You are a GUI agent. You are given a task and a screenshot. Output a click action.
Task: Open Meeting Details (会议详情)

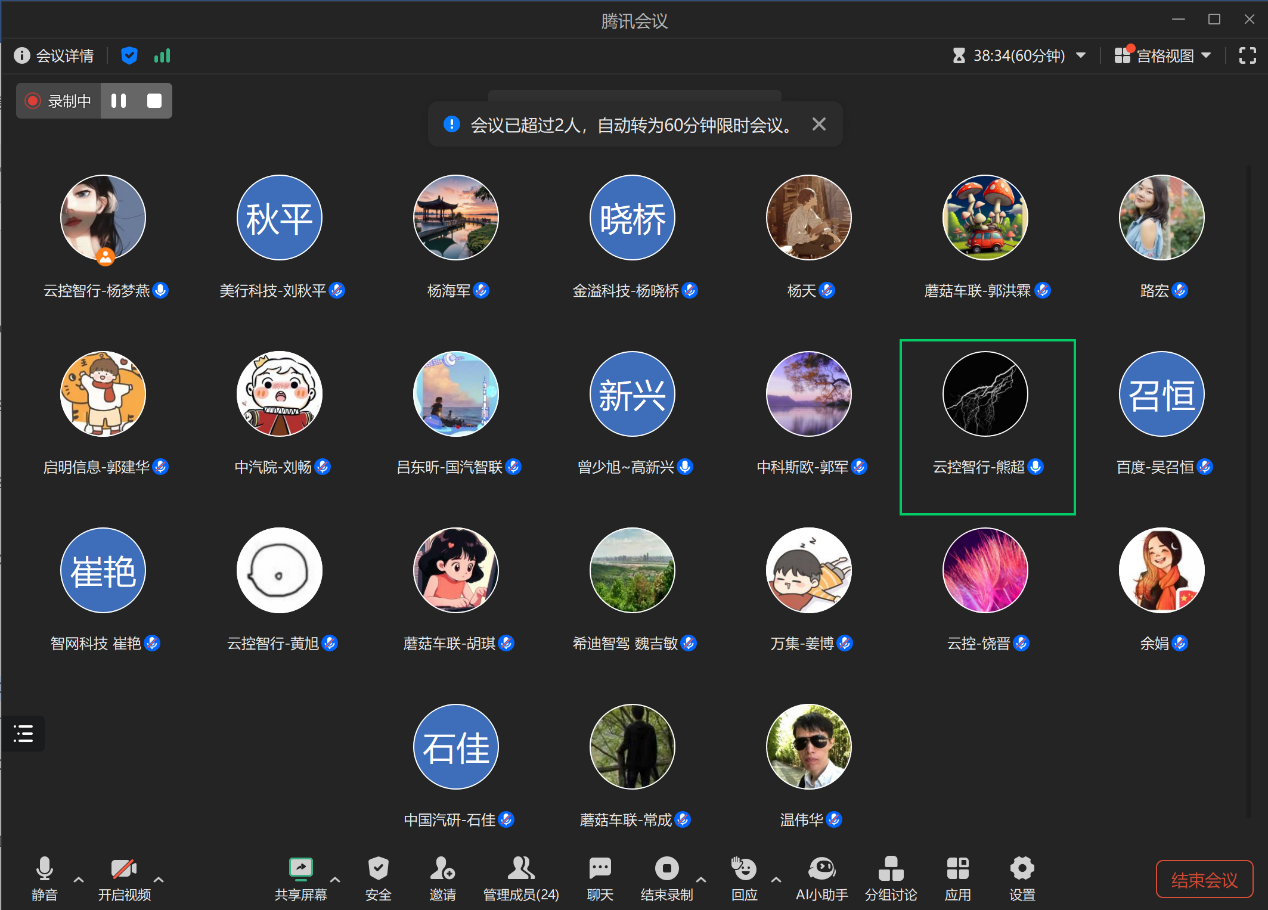click(55, 56)
